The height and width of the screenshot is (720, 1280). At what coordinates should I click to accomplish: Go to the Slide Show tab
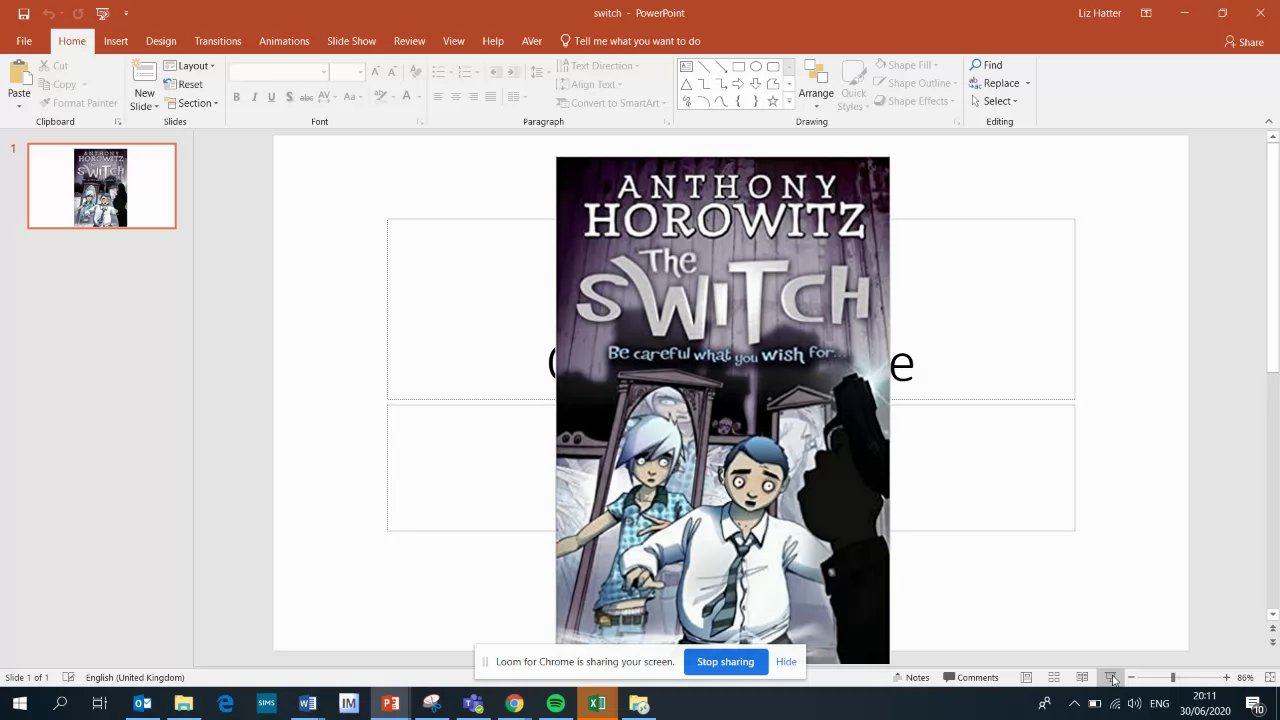[352, 41]
